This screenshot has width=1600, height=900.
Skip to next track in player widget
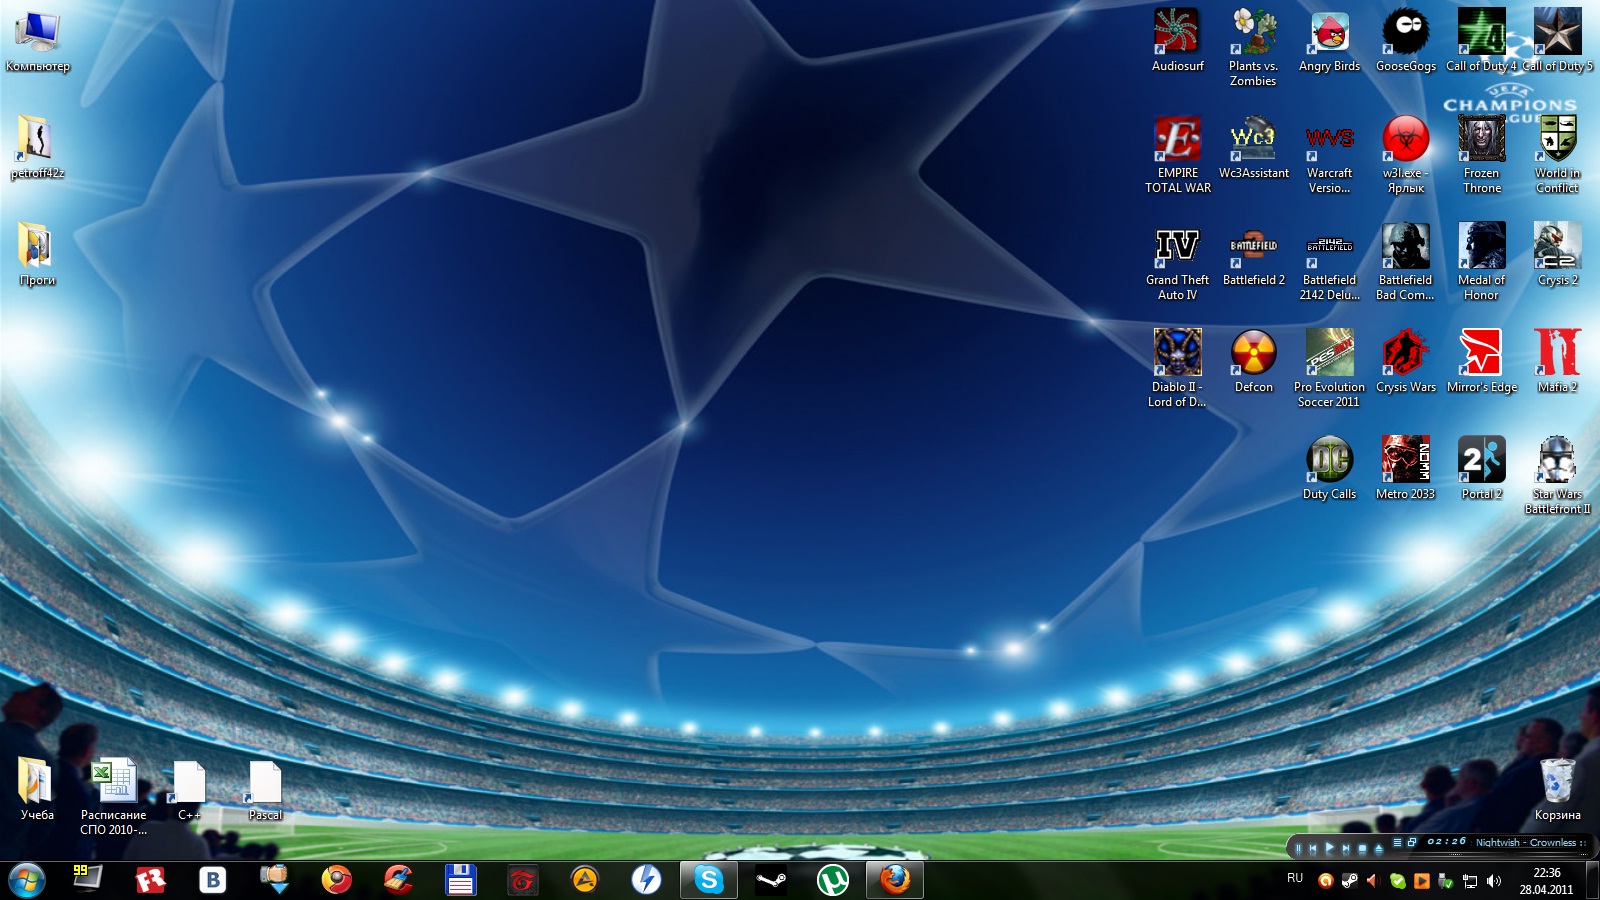[x=1346, y=848]
